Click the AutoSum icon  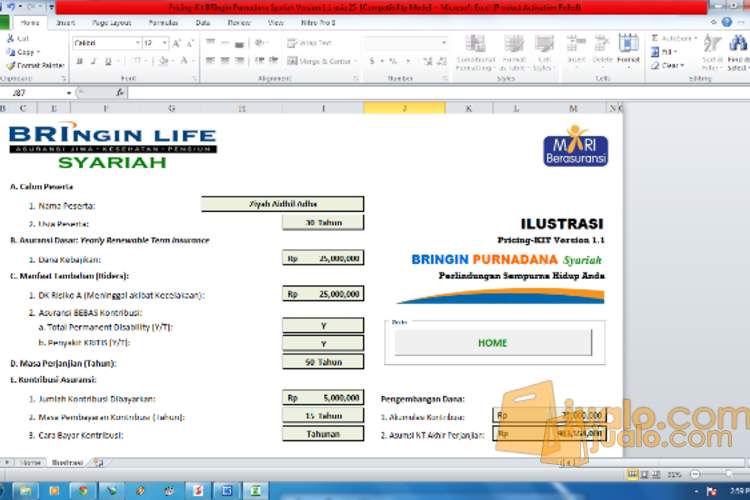pyautogui.click(x=655, y=38)
